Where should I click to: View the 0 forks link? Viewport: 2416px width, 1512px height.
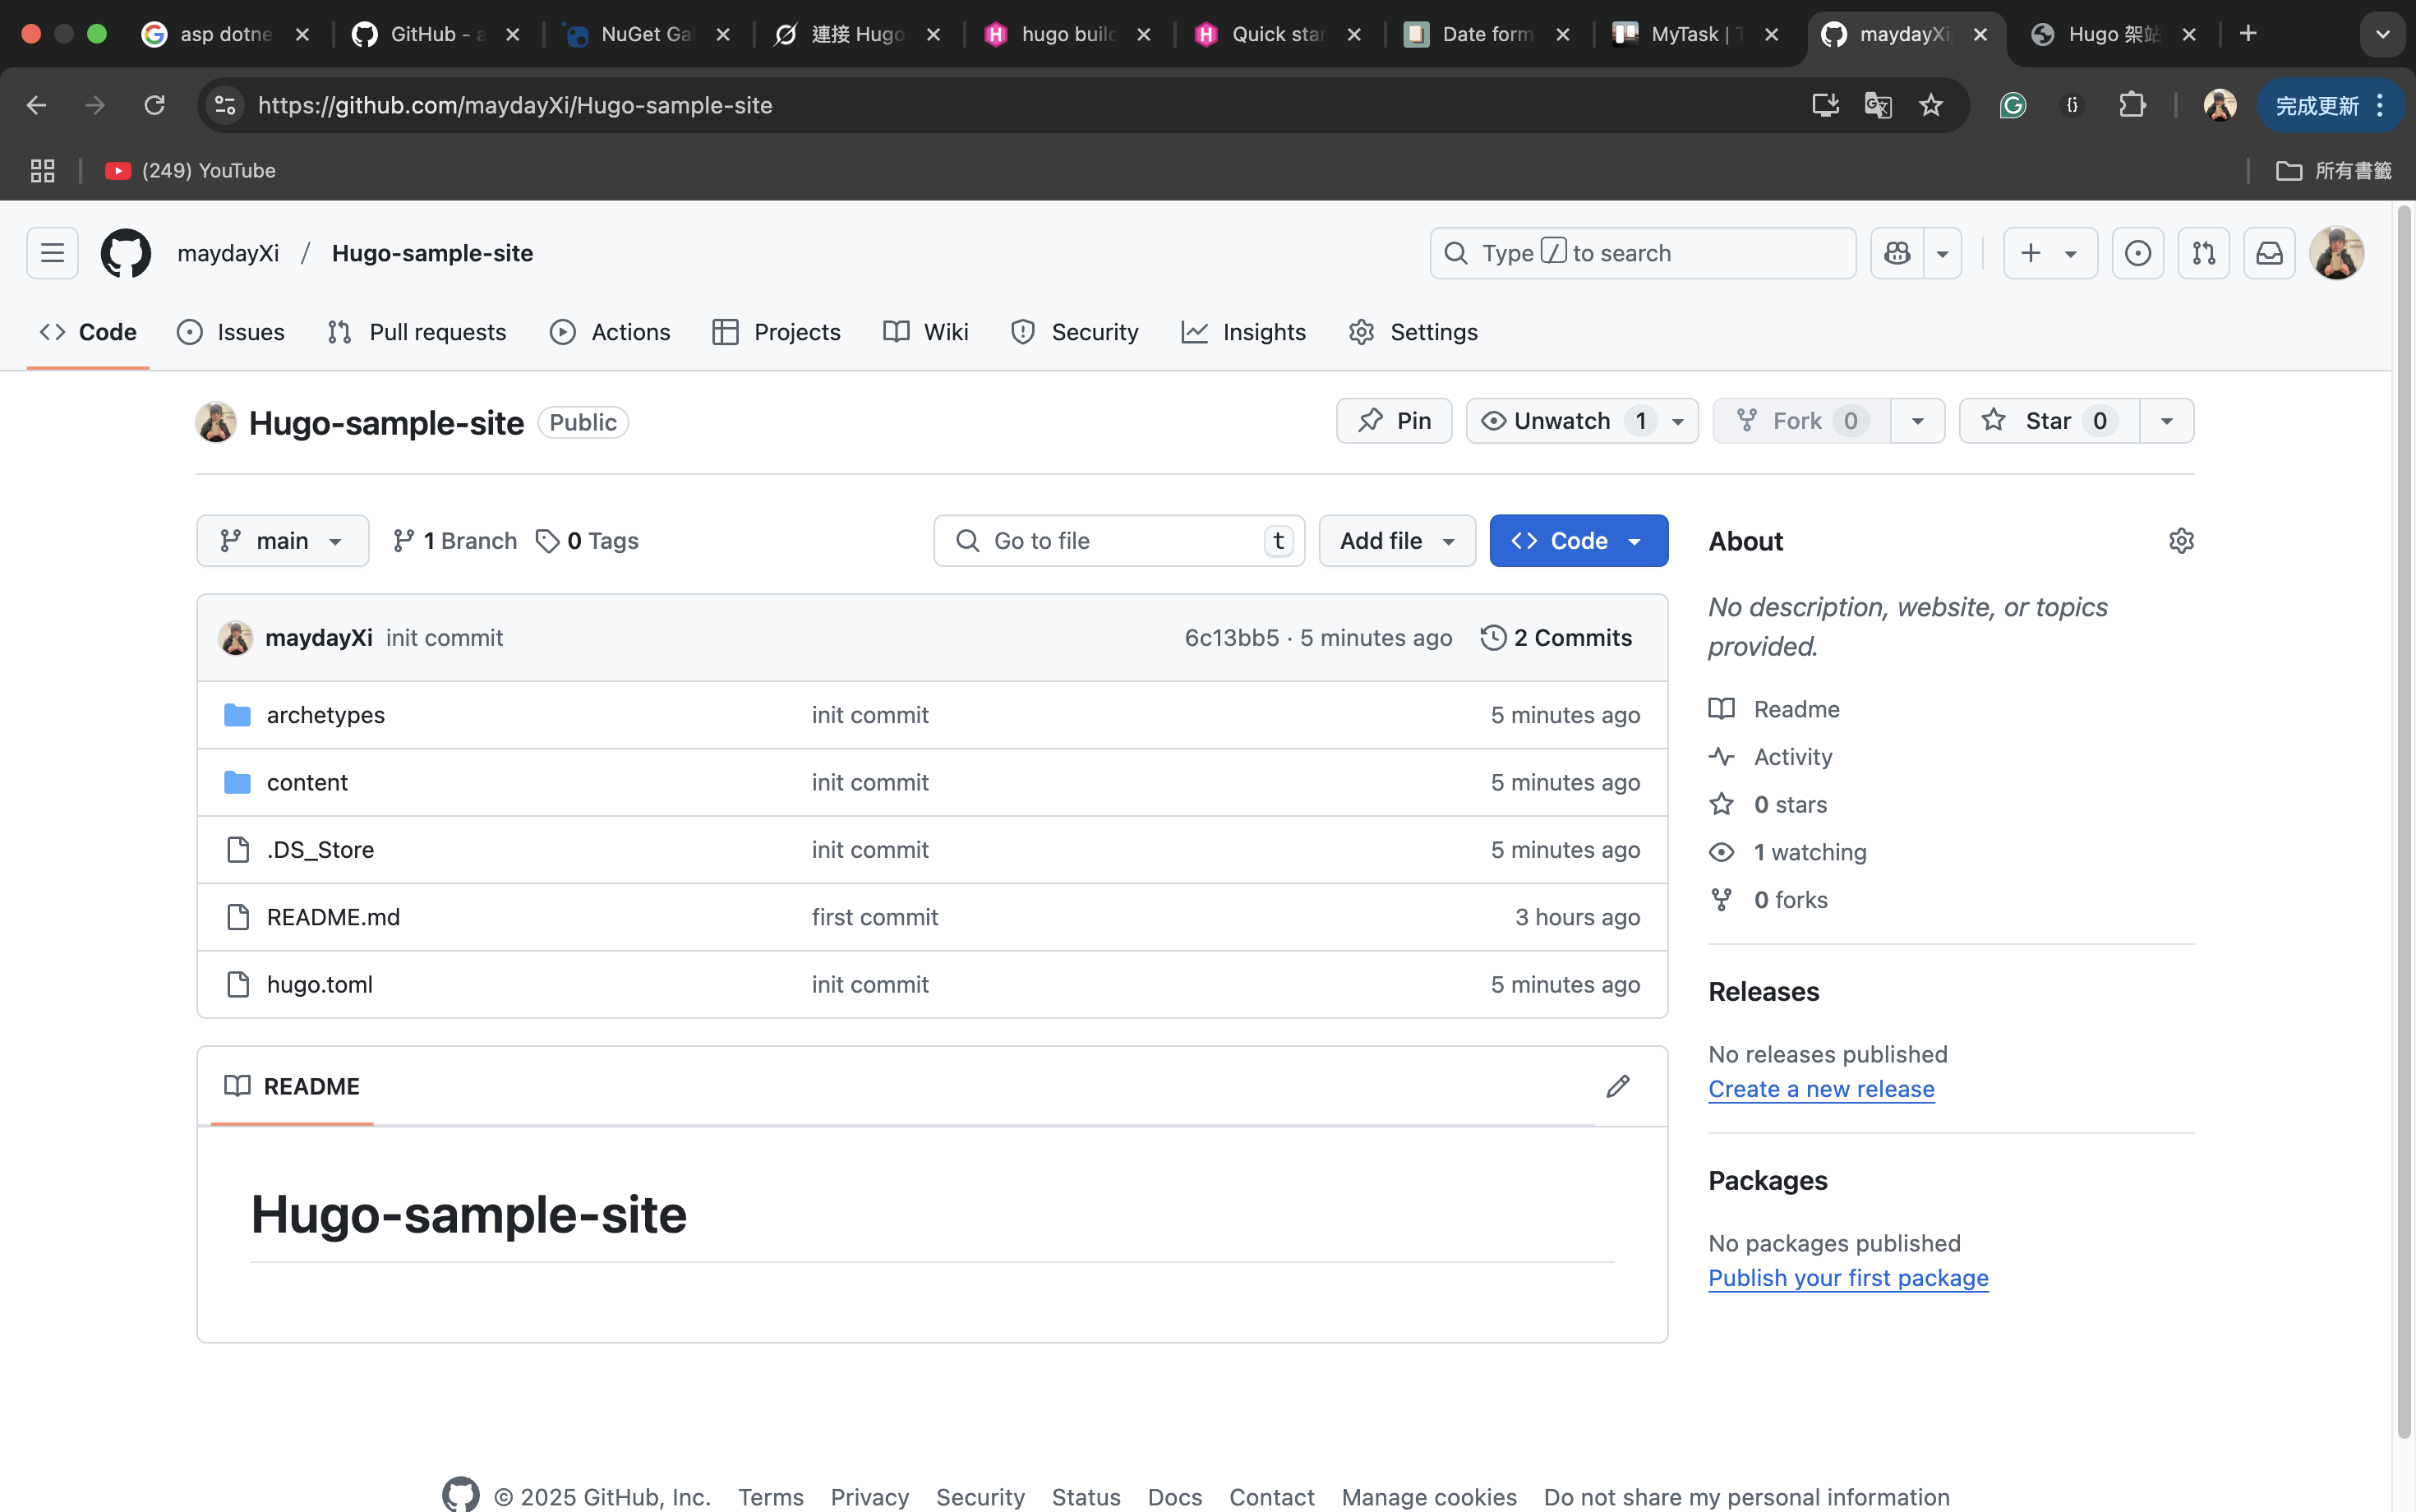coord(1768,900)
